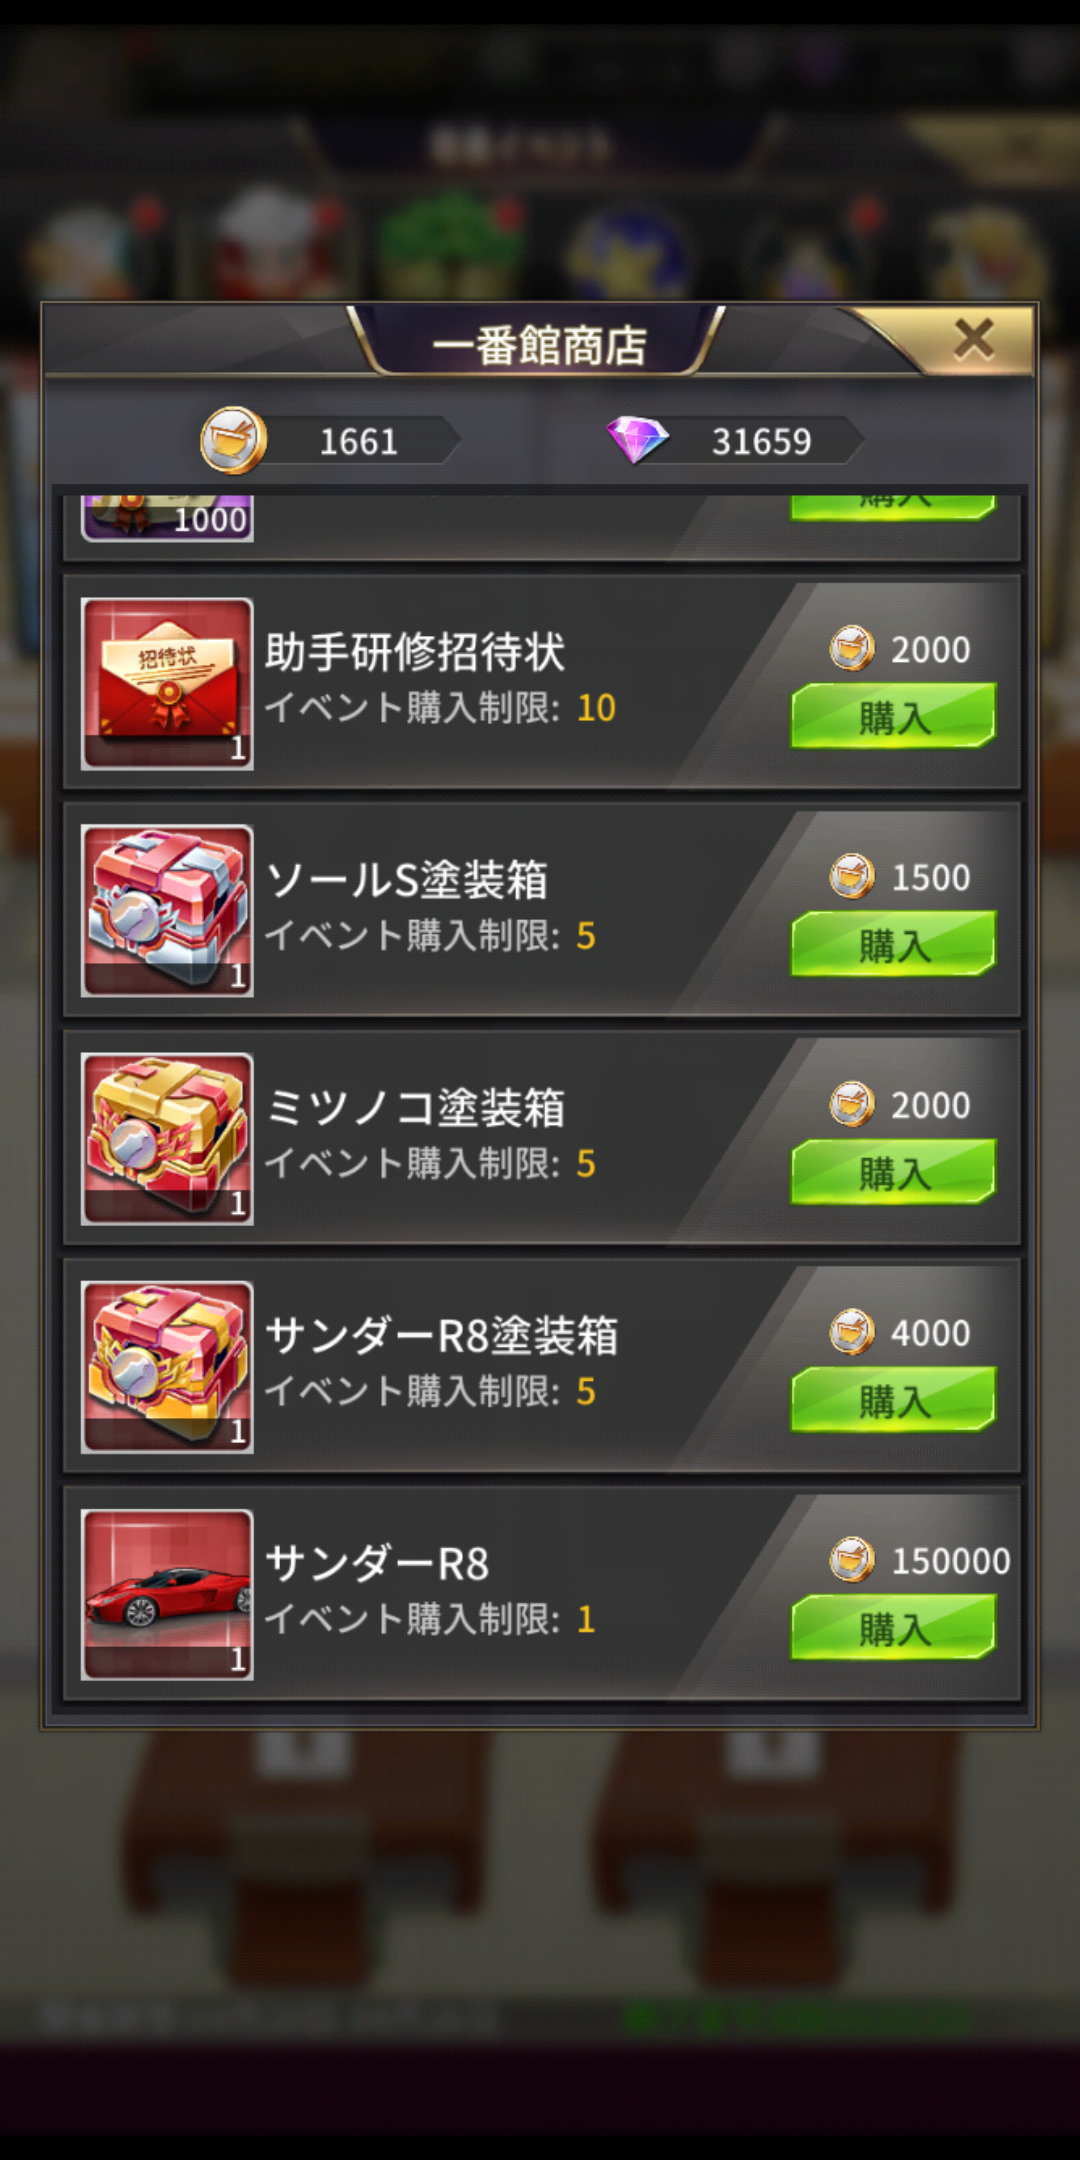Tap the partially visible 1000 item icon

[x=167, y=518]
